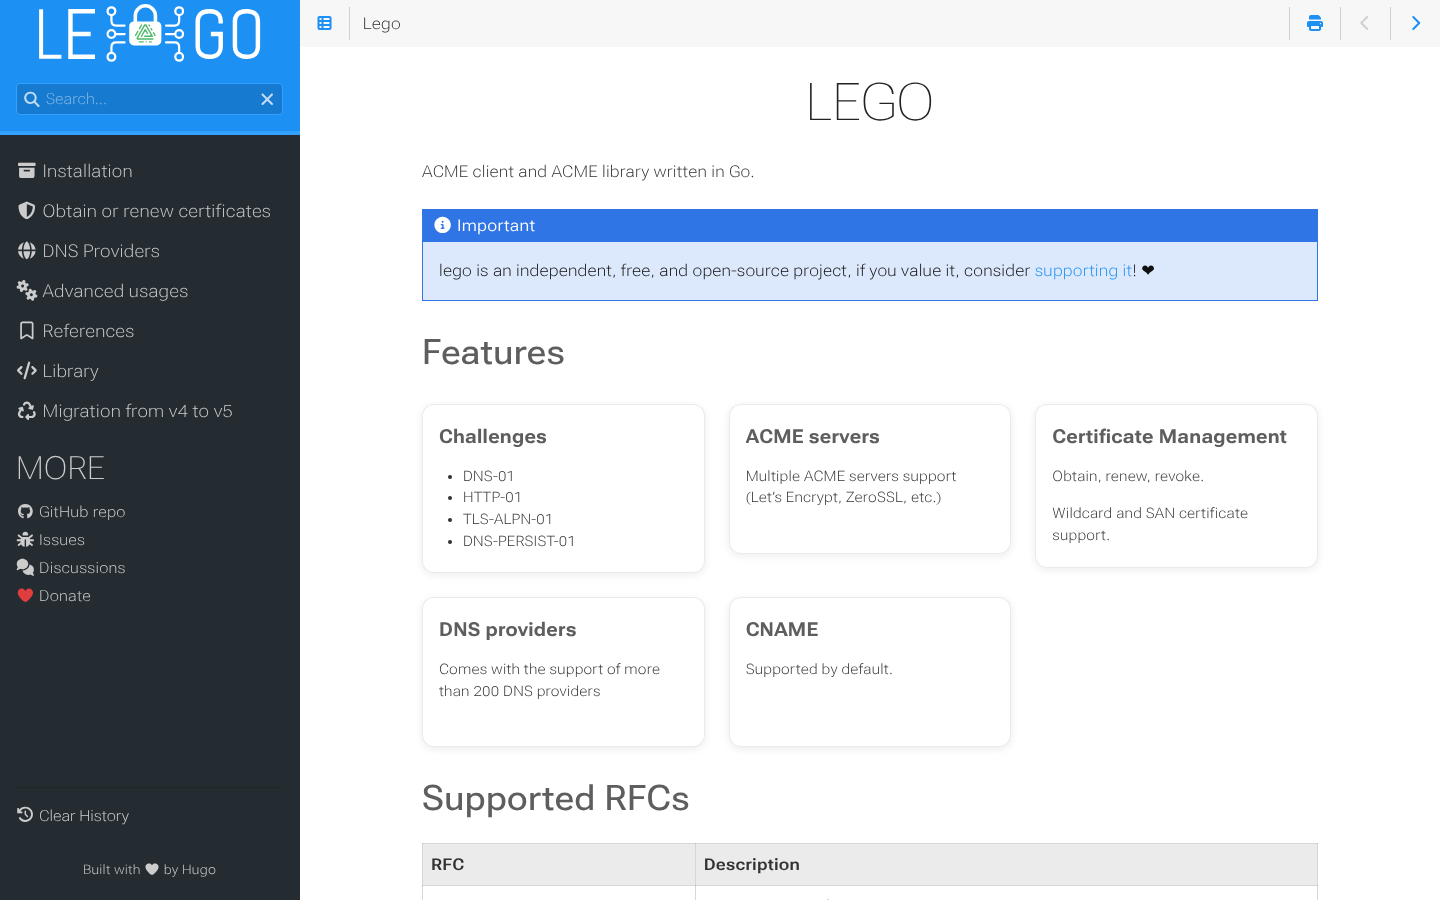
Task: Click Clear History in the sidebar
Action: [x=84, y=816]
